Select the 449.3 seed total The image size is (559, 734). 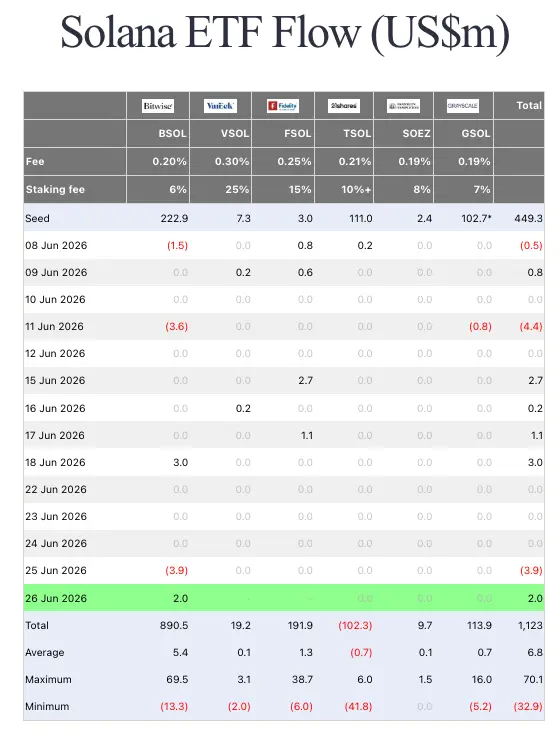(x=529, y=218)
